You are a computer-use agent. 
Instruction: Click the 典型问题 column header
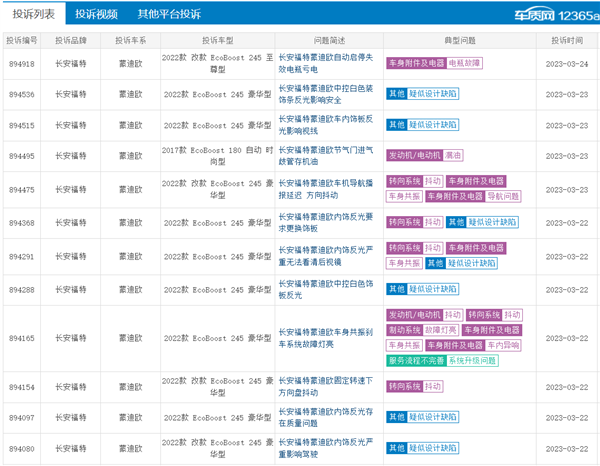460,41
